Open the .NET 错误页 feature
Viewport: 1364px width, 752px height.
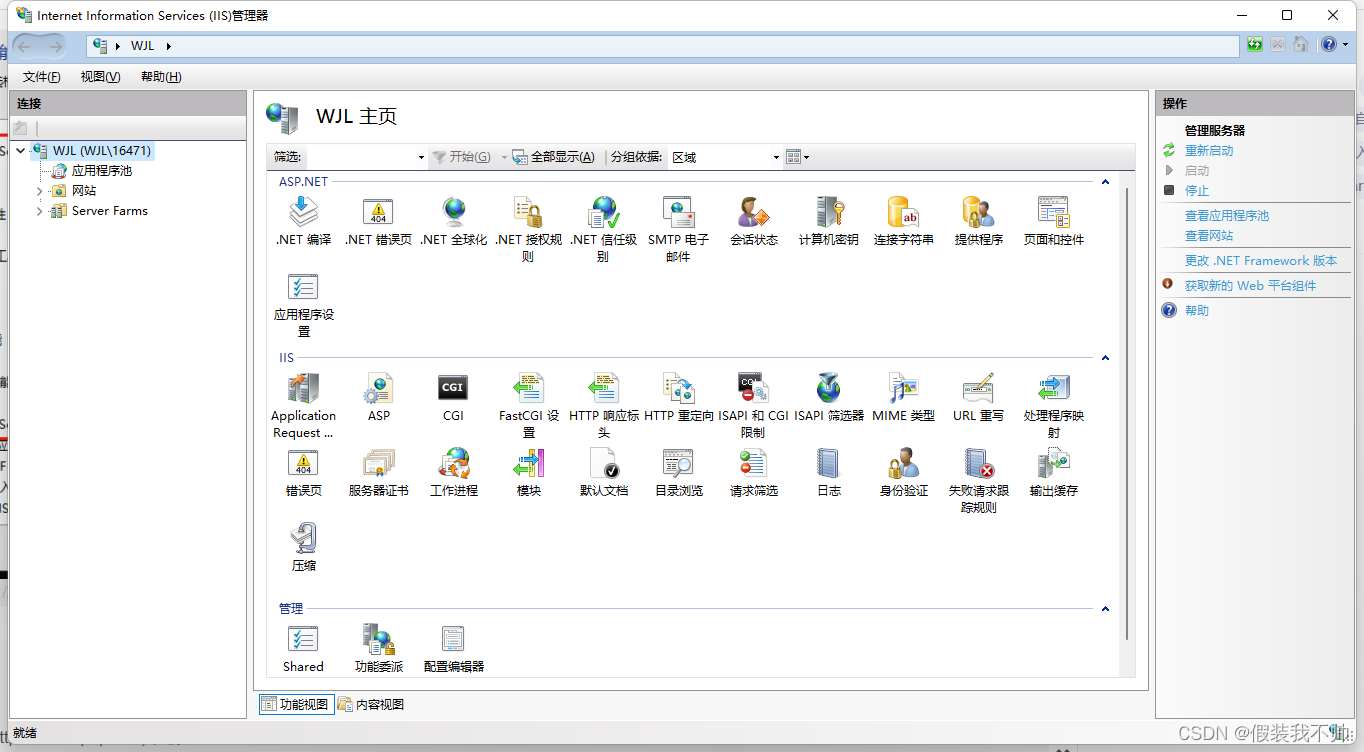coord(378,213)
